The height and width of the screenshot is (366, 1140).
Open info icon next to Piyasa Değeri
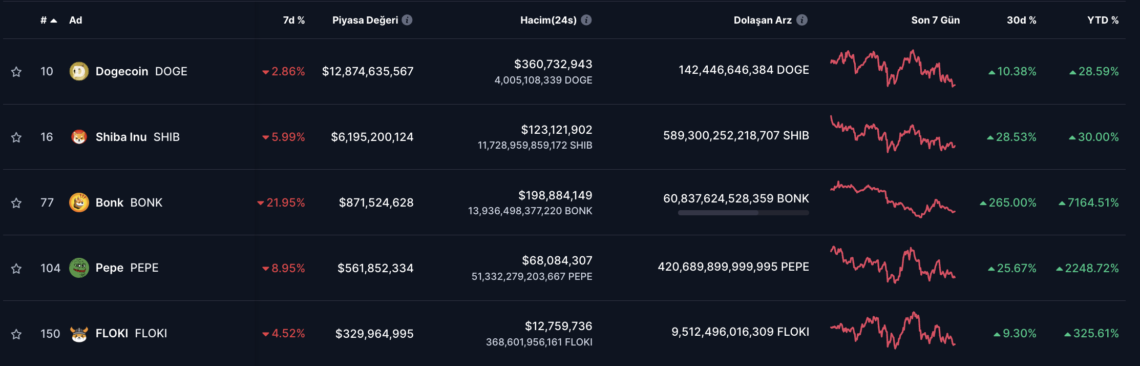[x=407, y=20]
